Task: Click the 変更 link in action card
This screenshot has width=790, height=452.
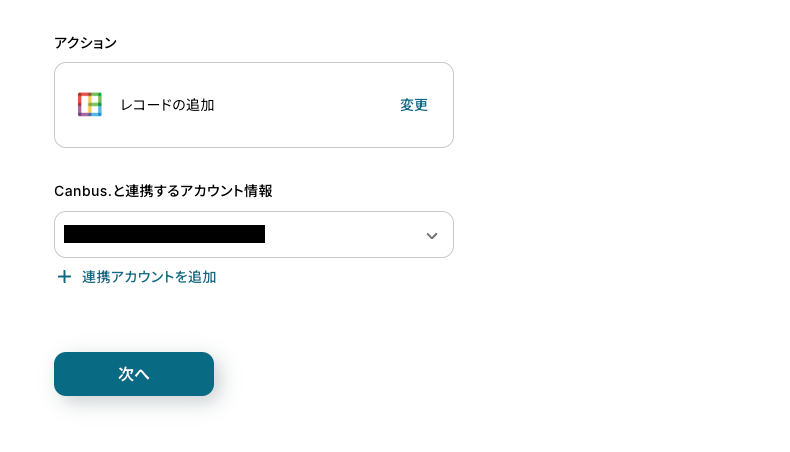Action: click(413, 105)
